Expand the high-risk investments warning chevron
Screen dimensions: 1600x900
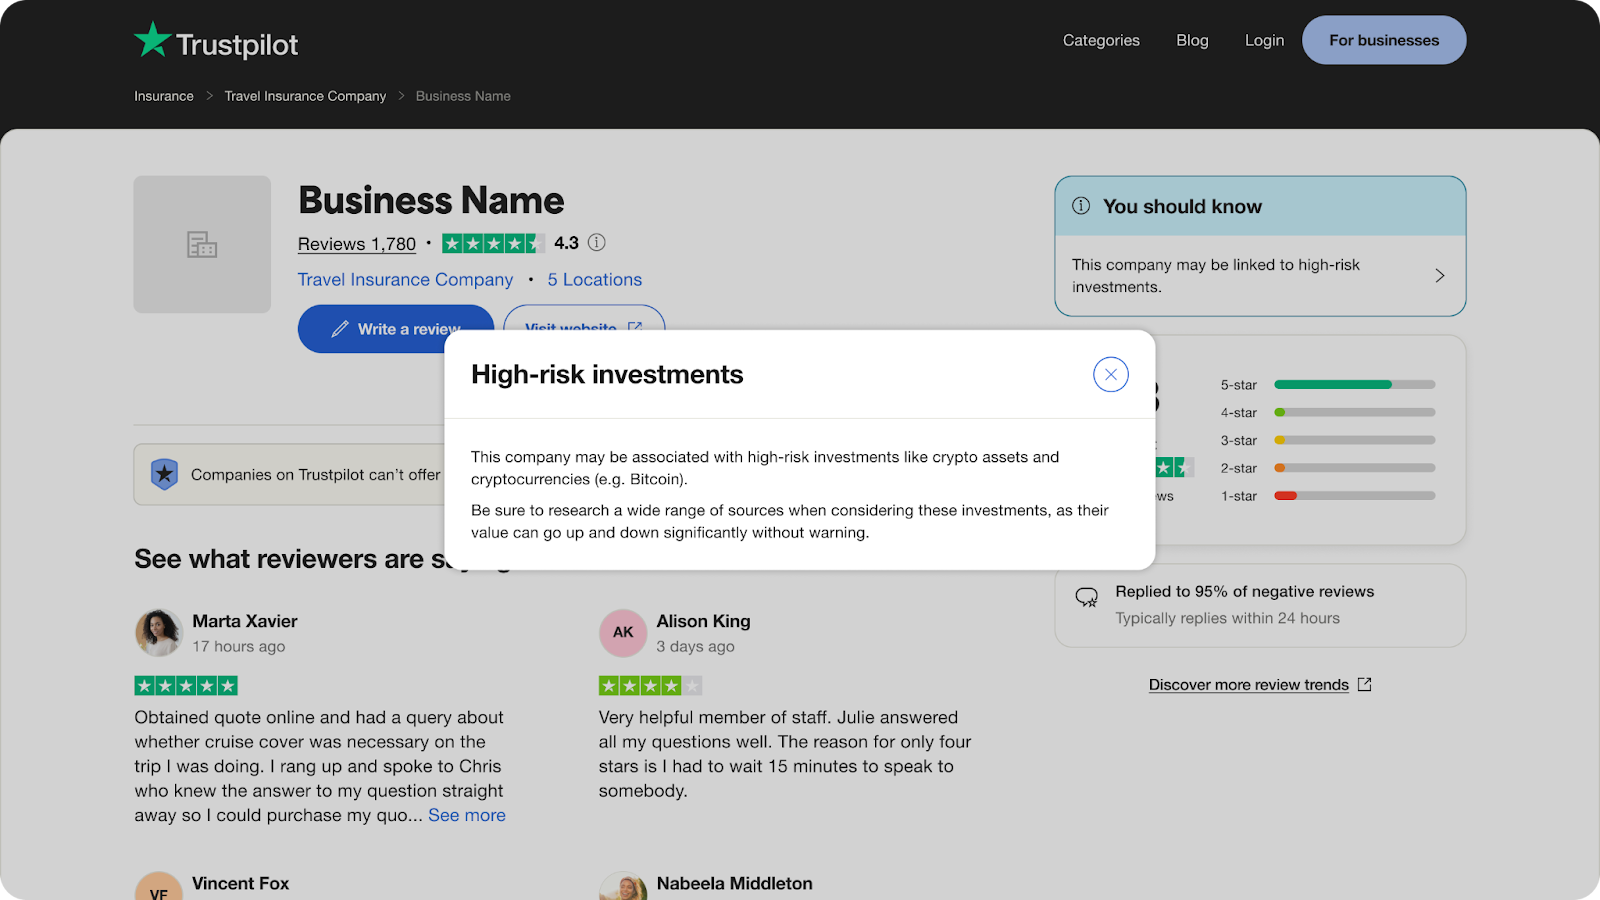(1440, 275)
